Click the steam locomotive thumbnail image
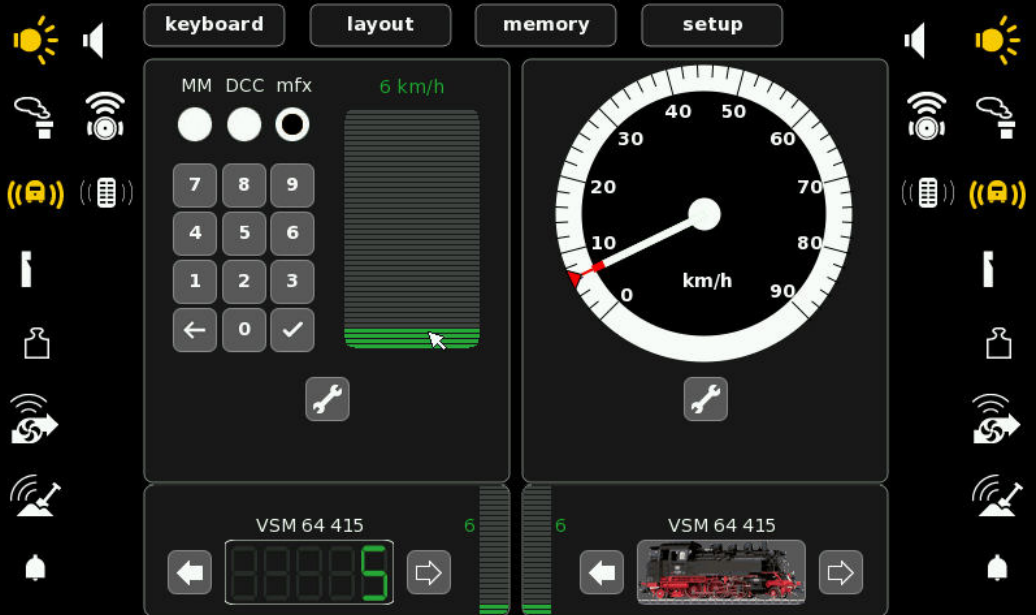This screenshot has width=1036, height=615. (720, 572)
